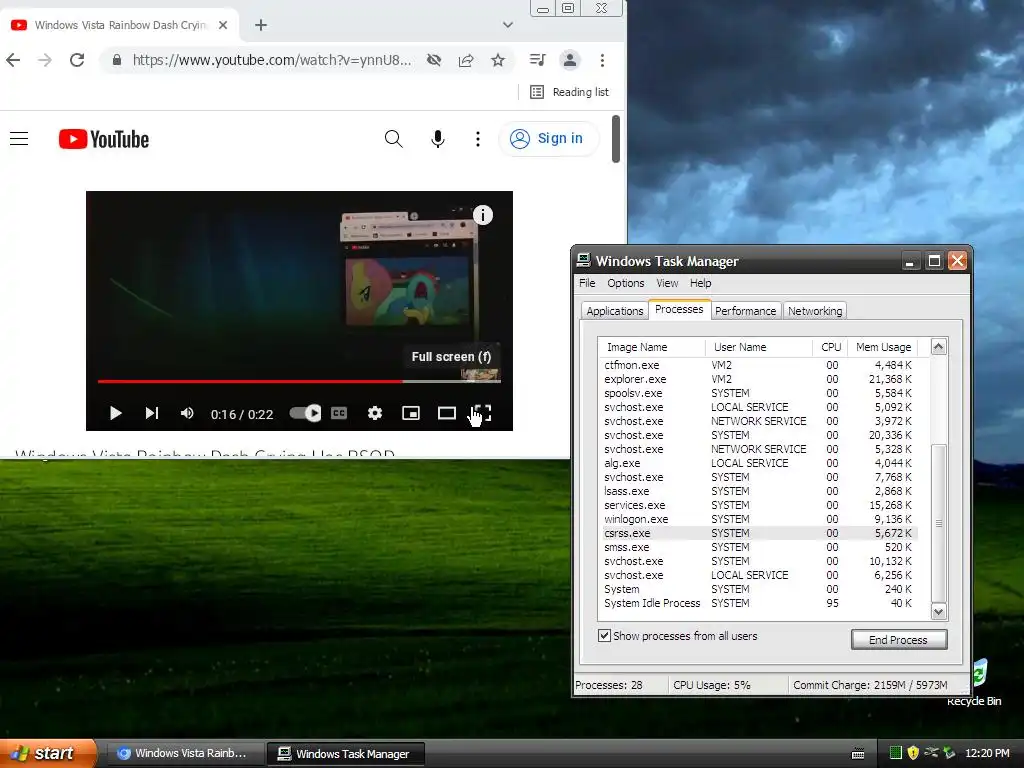Select the smss.exe process

coord(758,547)
